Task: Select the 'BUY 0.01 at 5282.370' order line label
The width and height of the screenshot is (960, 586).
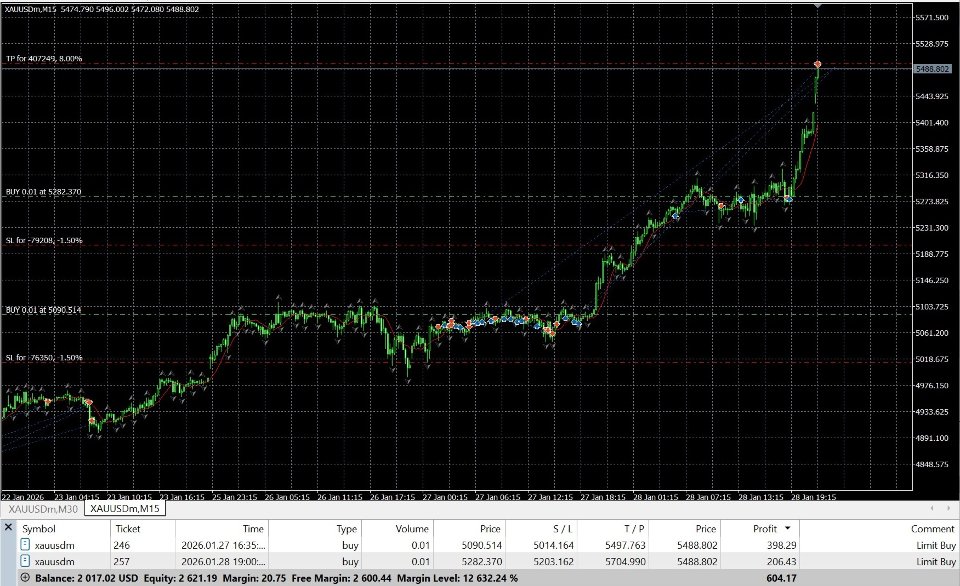Action: pos(43,192)
